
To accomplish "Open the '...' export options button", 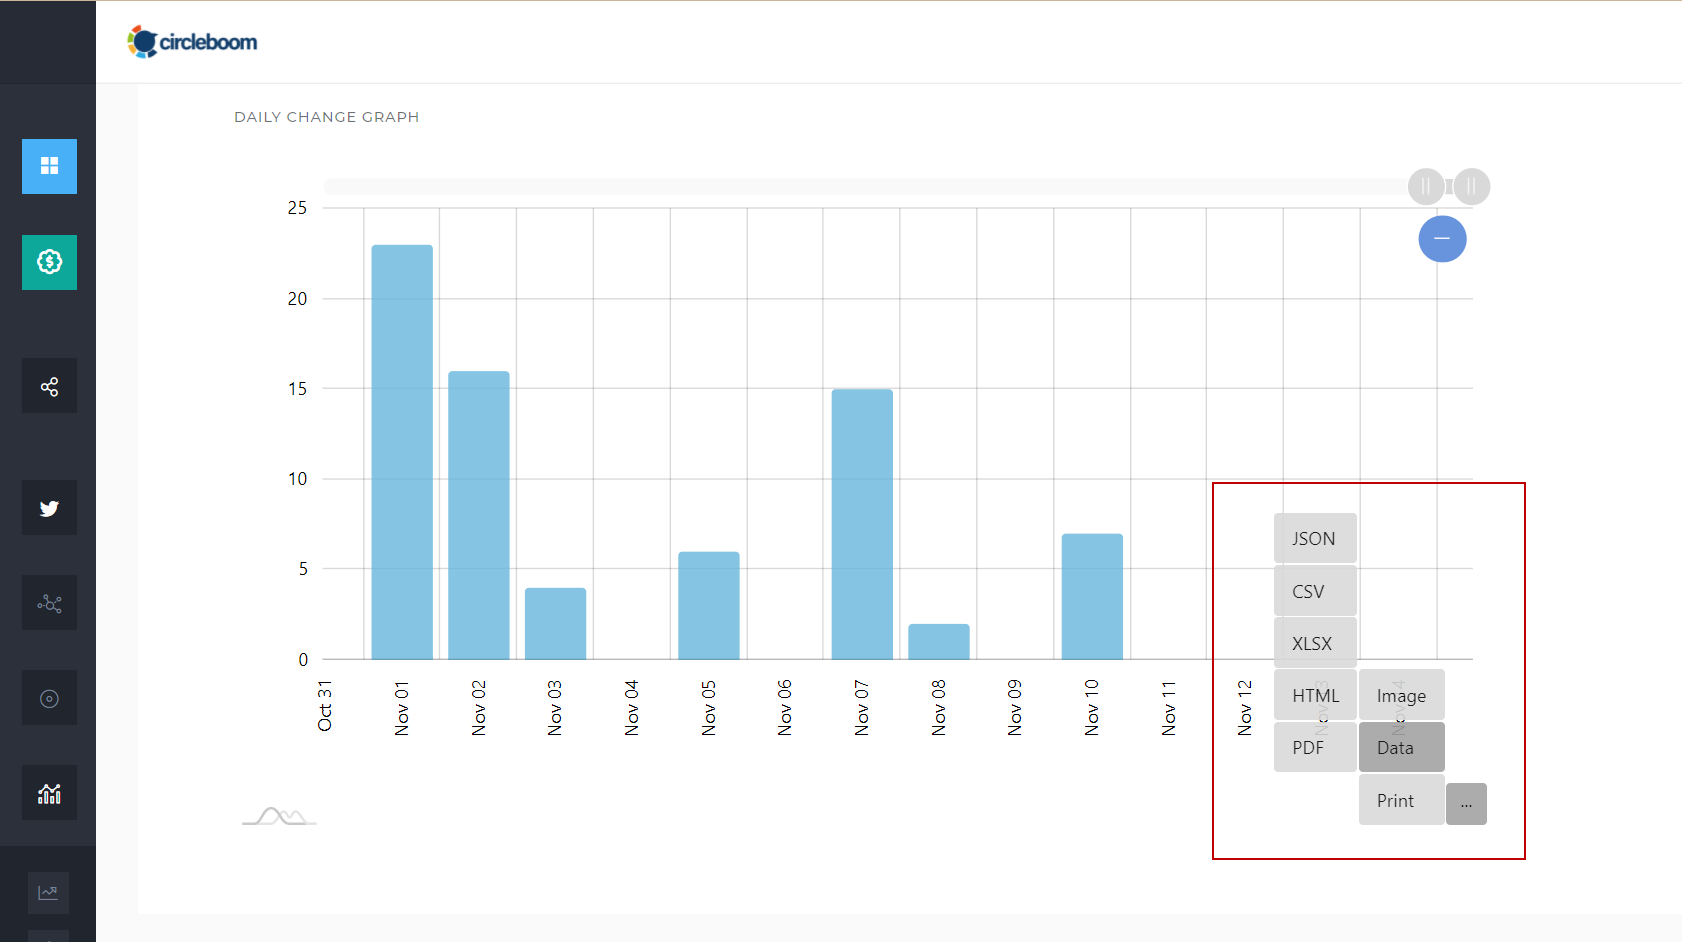I will 1466,803.
